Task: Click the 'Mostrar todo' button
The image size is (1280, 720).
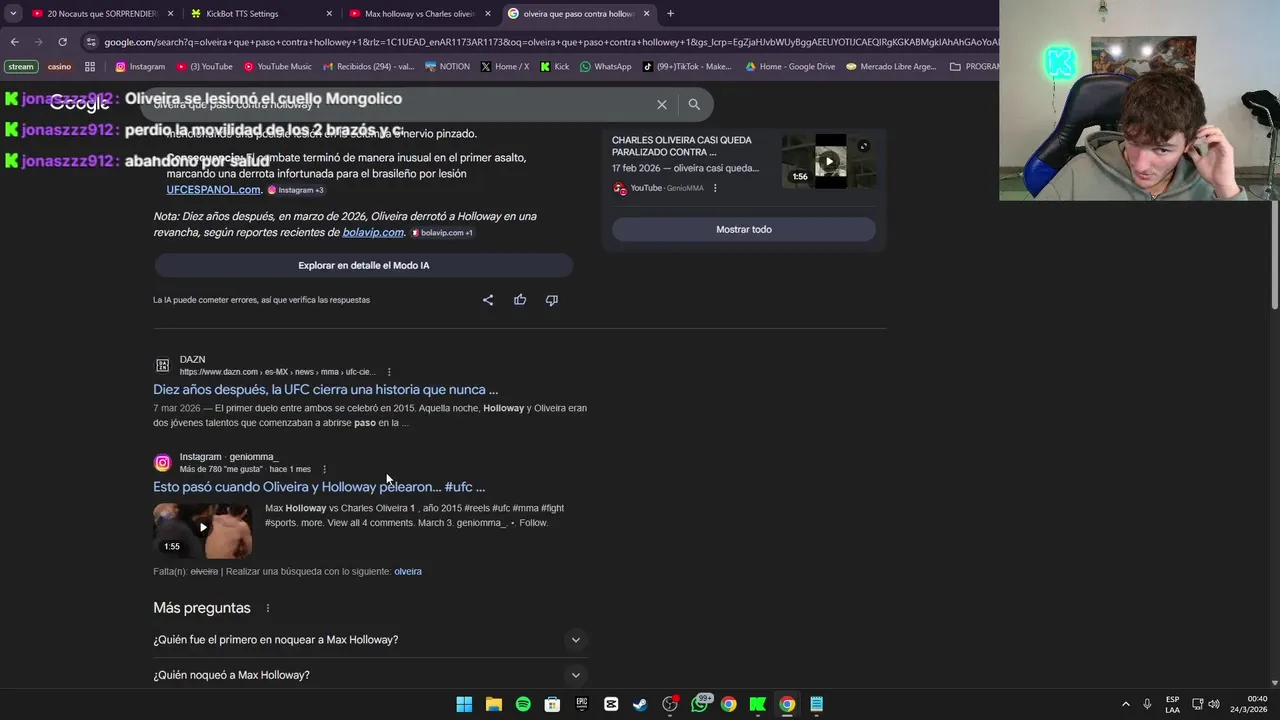Action: [x=743, y=229]
